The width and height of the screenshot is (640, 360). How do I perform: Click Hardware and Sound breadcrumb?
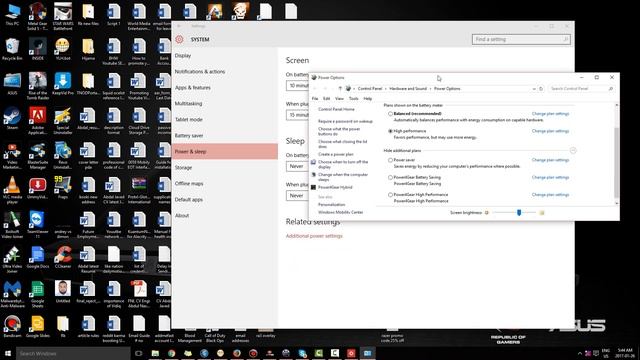pos(408,89)
